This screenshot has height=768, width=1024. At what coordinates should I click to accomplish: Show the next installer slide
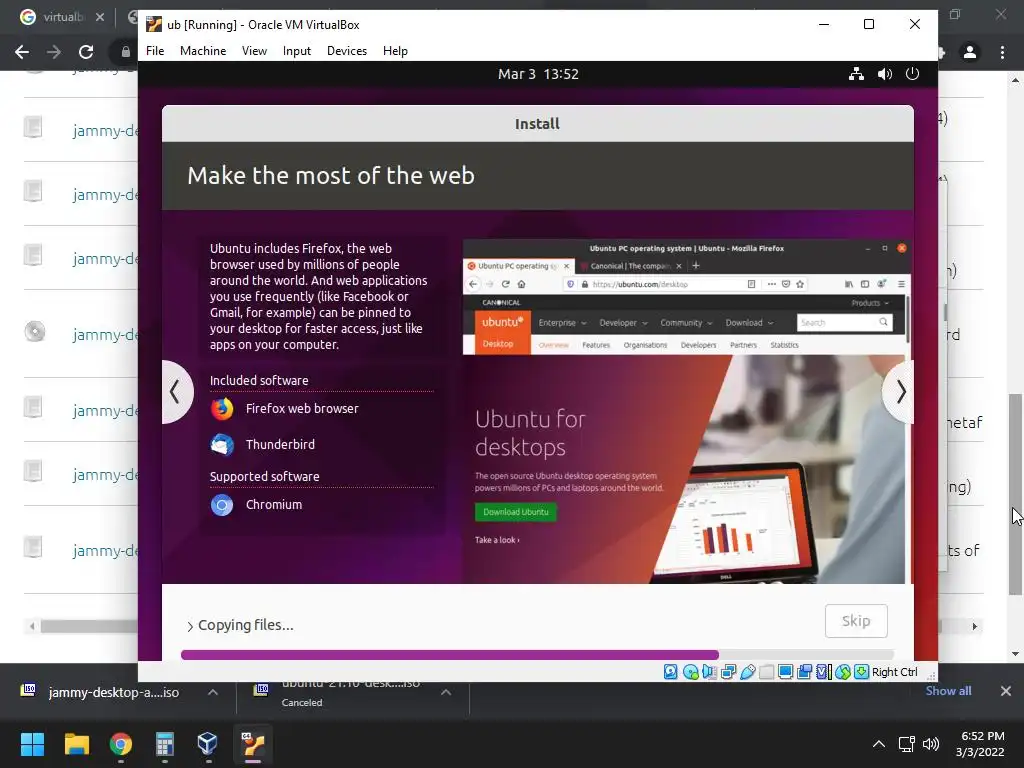[x=899, y=392]
